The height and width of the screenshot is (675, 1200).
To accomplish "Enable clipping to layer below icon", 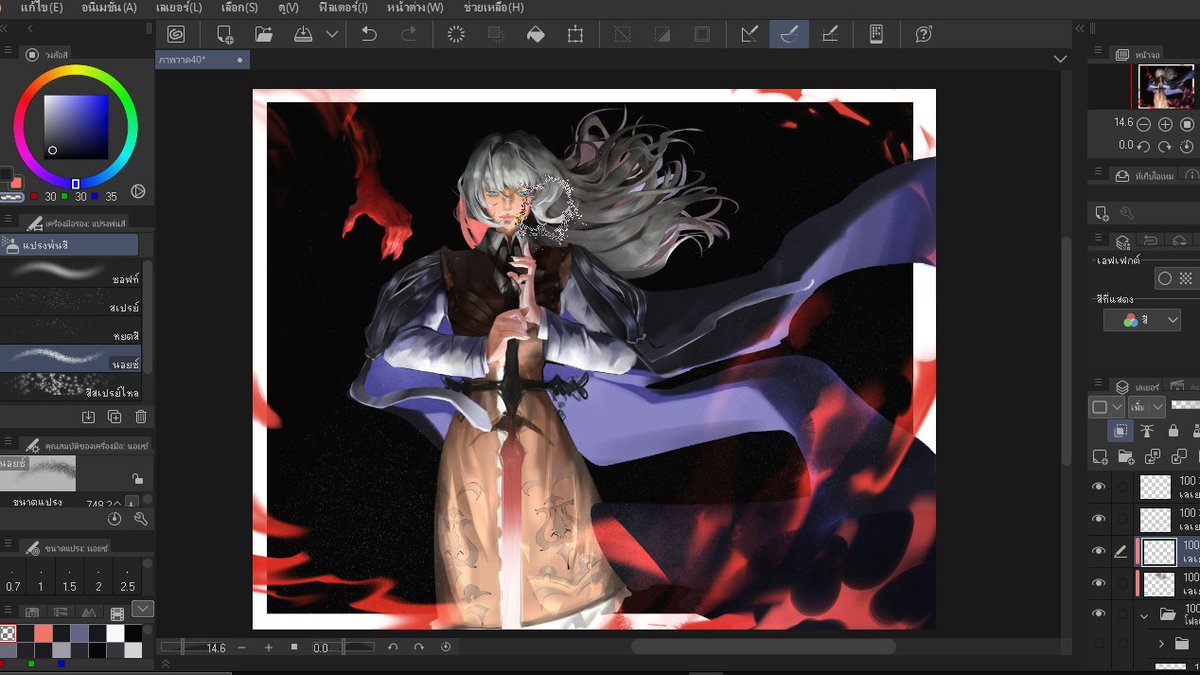I will 1122,432.
